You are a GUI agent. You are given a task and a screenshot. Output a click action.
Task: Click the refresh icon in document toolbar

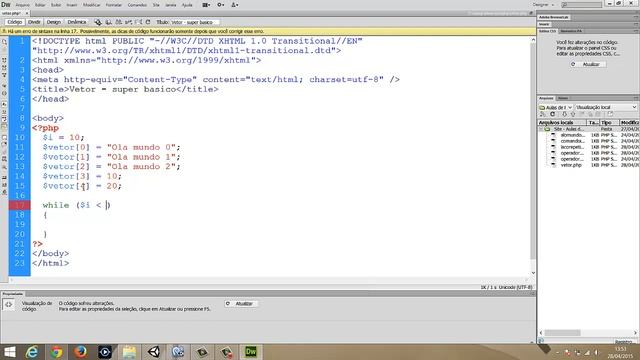(x=148, y=22)
